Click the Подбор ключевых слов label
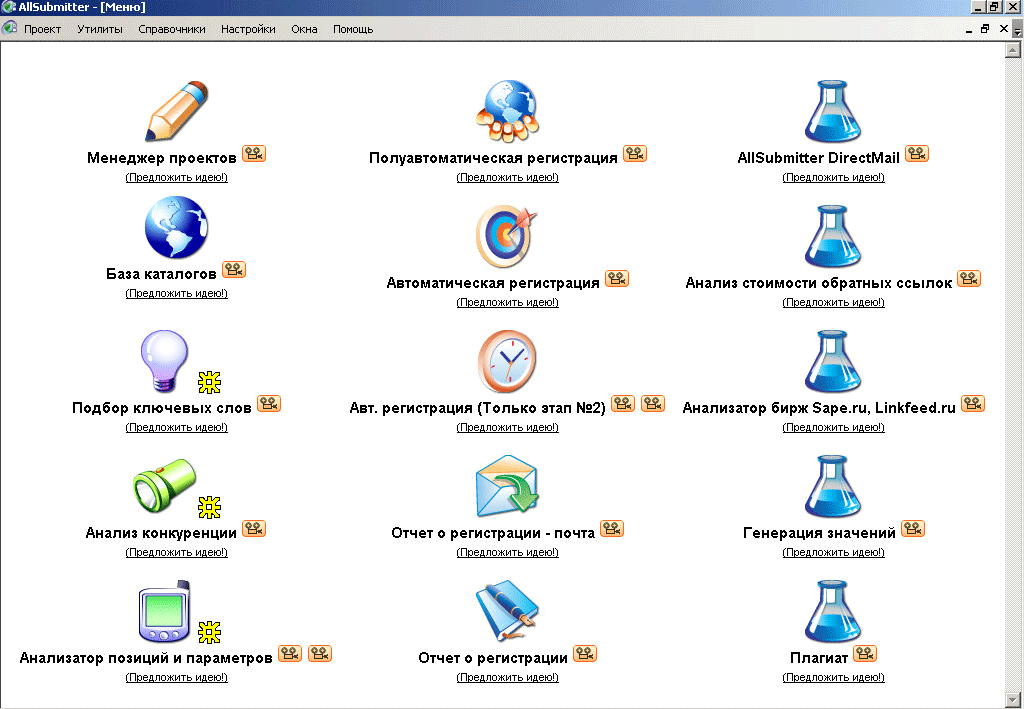The width and height of the screenshot is (1025, 709). click(x=161, y=408)
